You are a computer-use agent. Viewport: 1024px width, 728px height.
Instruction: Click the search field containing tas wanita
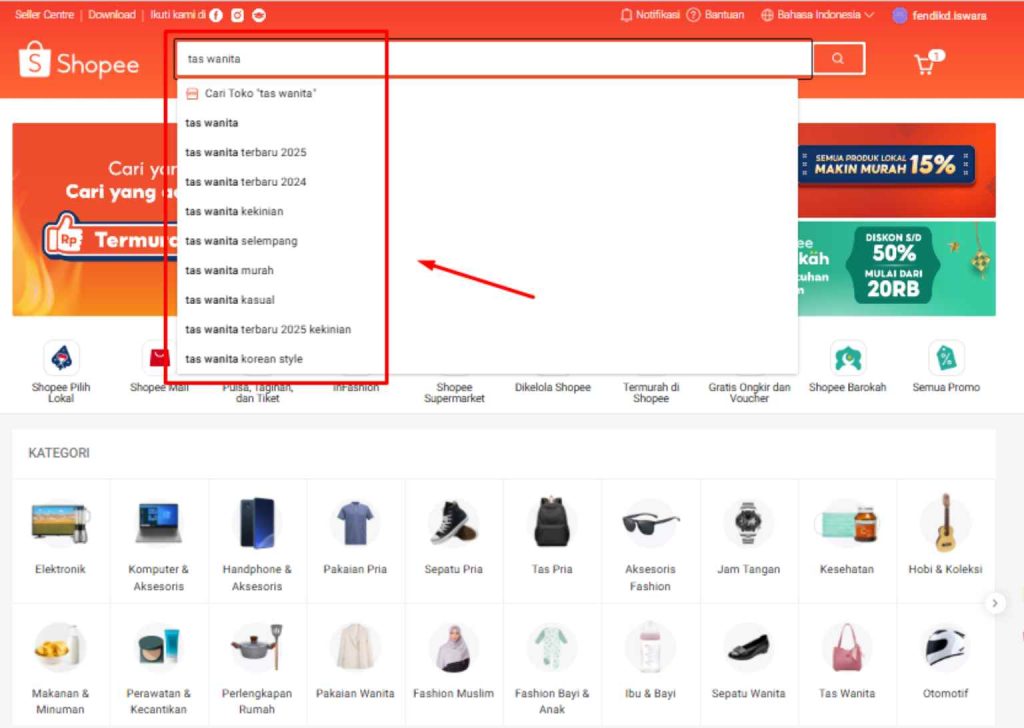pos(493,59)
